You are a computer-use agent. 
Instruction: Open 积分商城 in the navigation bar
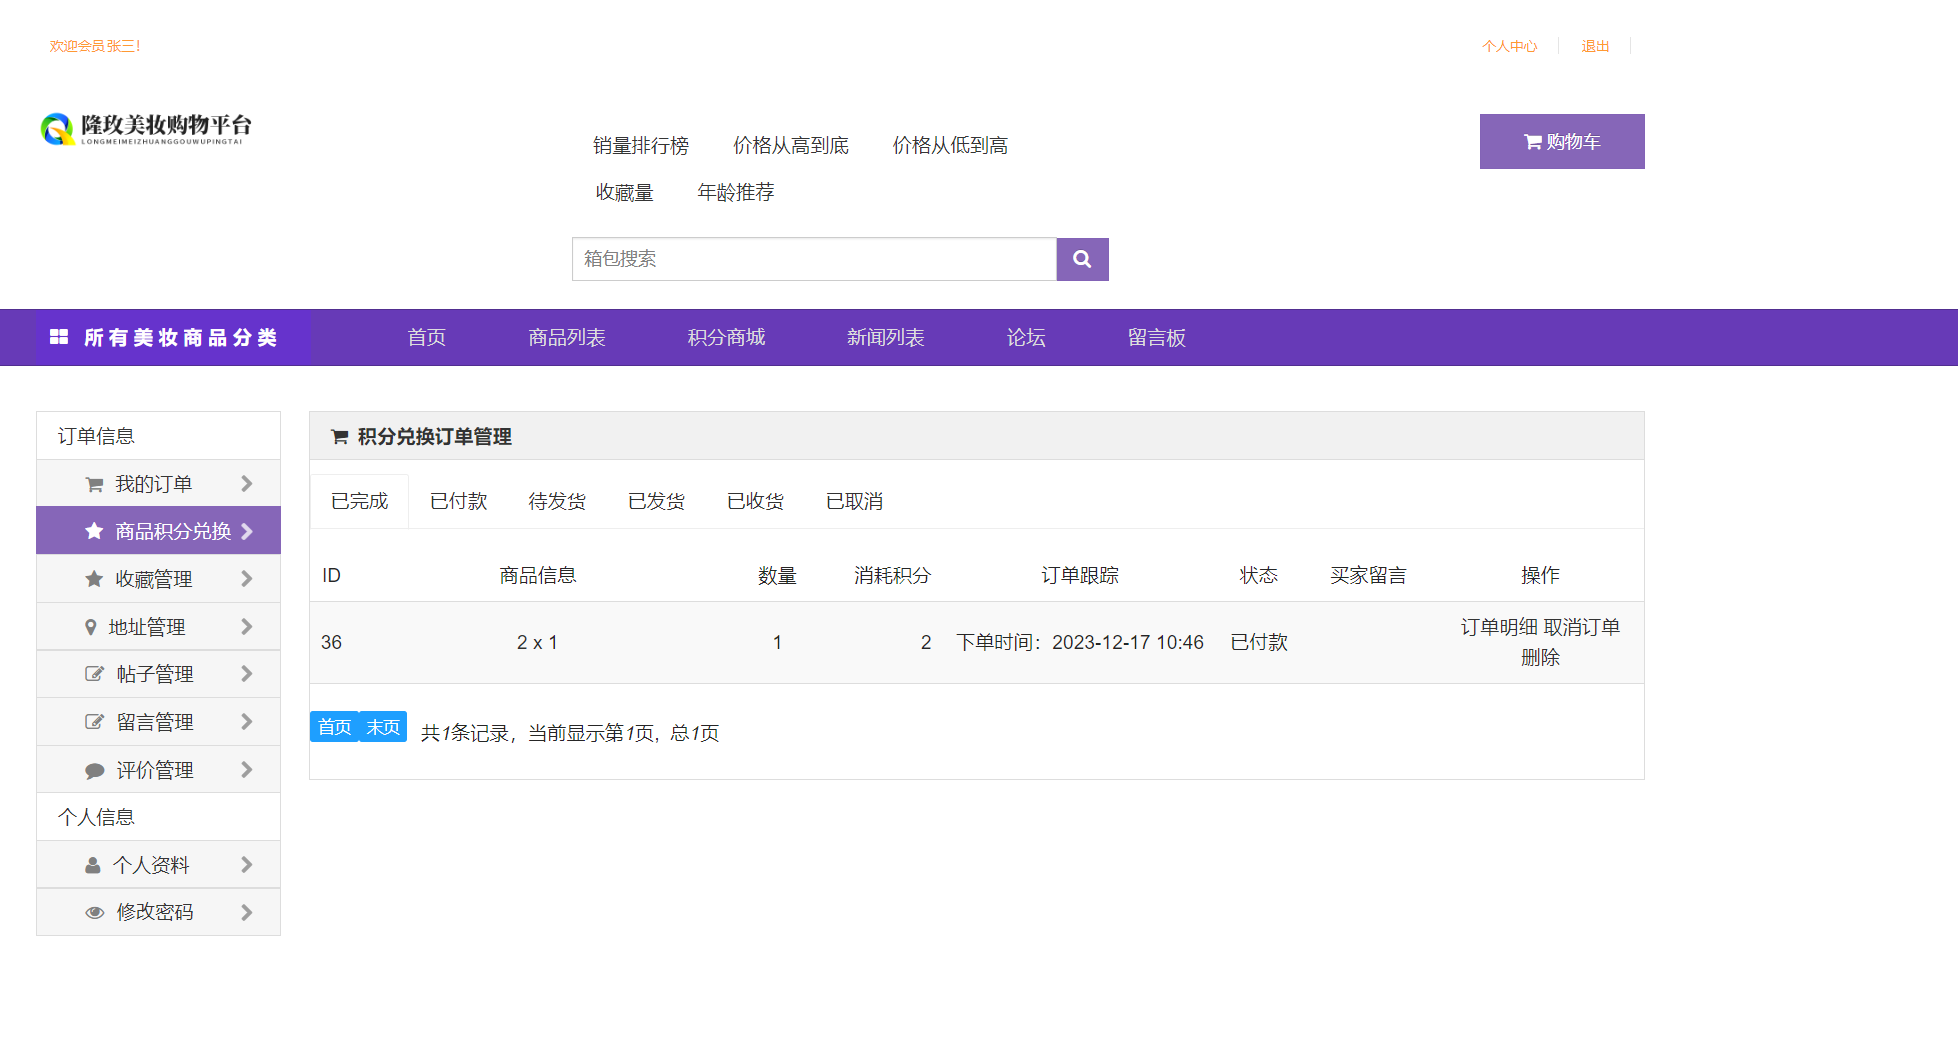coord(727,338)
